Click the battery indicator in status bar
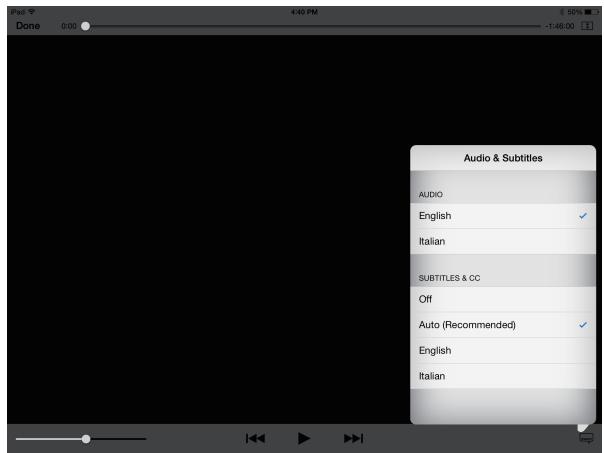This screenshot has height=453, width=604. [x=592, y=12]
